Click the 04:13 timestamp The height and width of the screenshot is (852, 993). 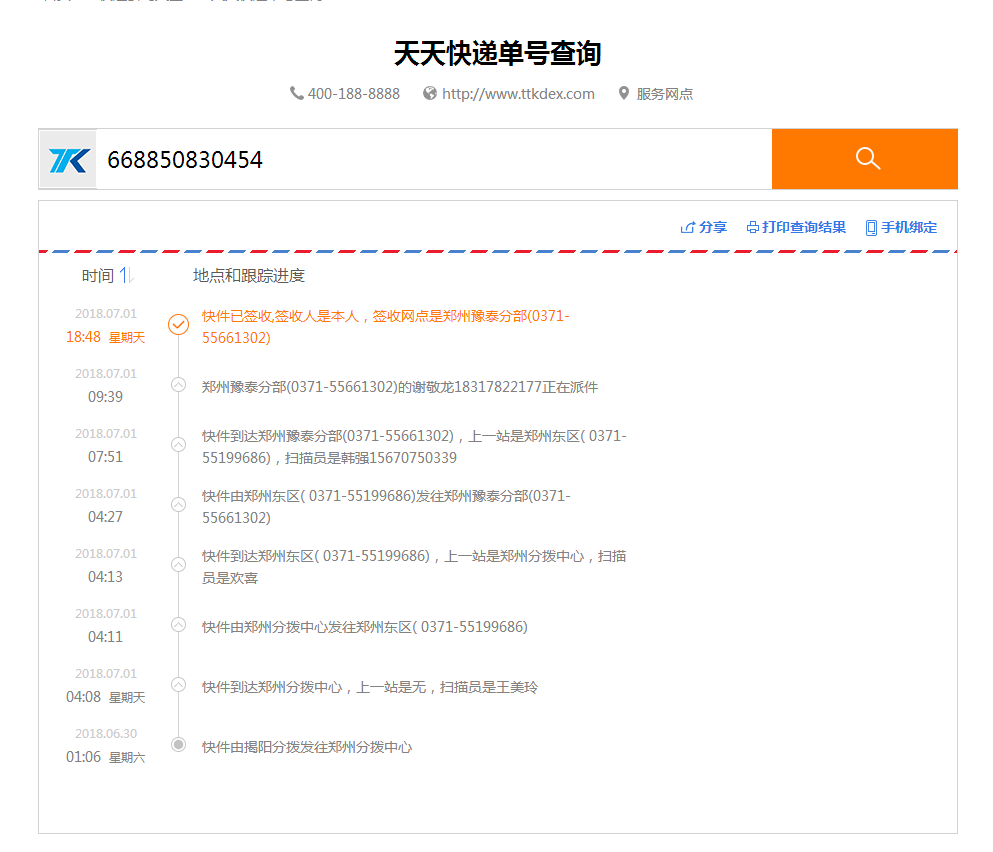tap(105, 577)
